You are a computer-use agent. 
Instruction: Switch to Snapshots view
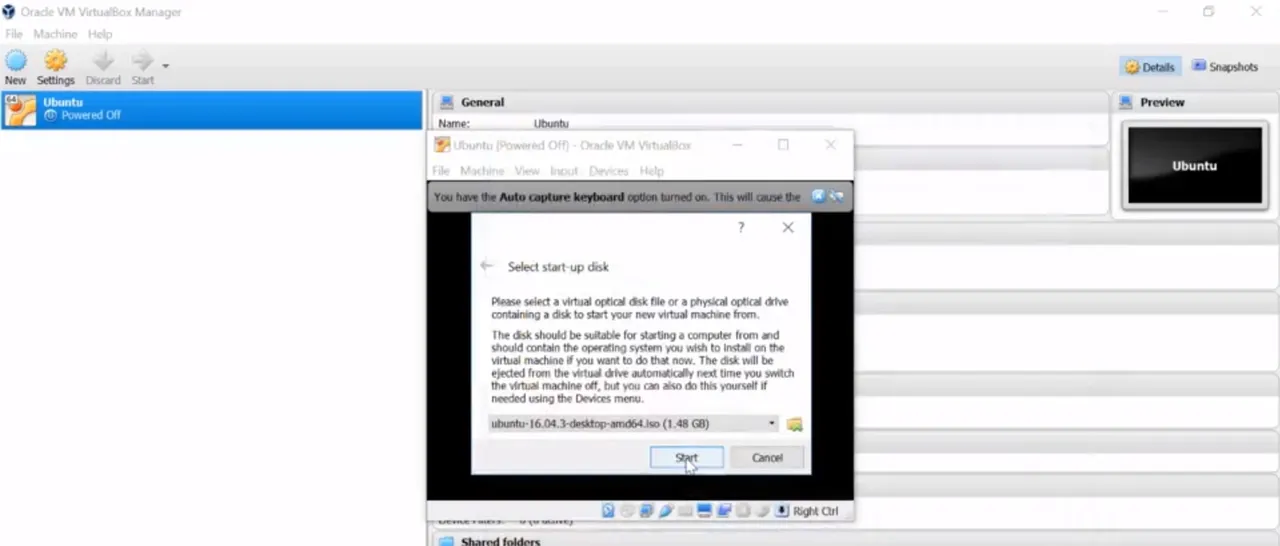click(1225, 67)
